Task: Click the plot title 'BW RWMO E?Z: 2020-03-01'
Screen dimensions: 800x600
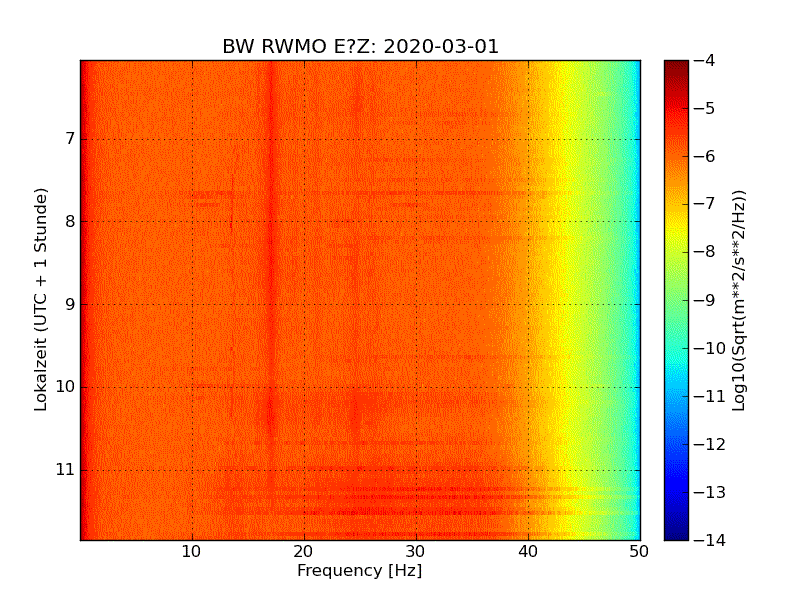Action: [x=360, y=46]
